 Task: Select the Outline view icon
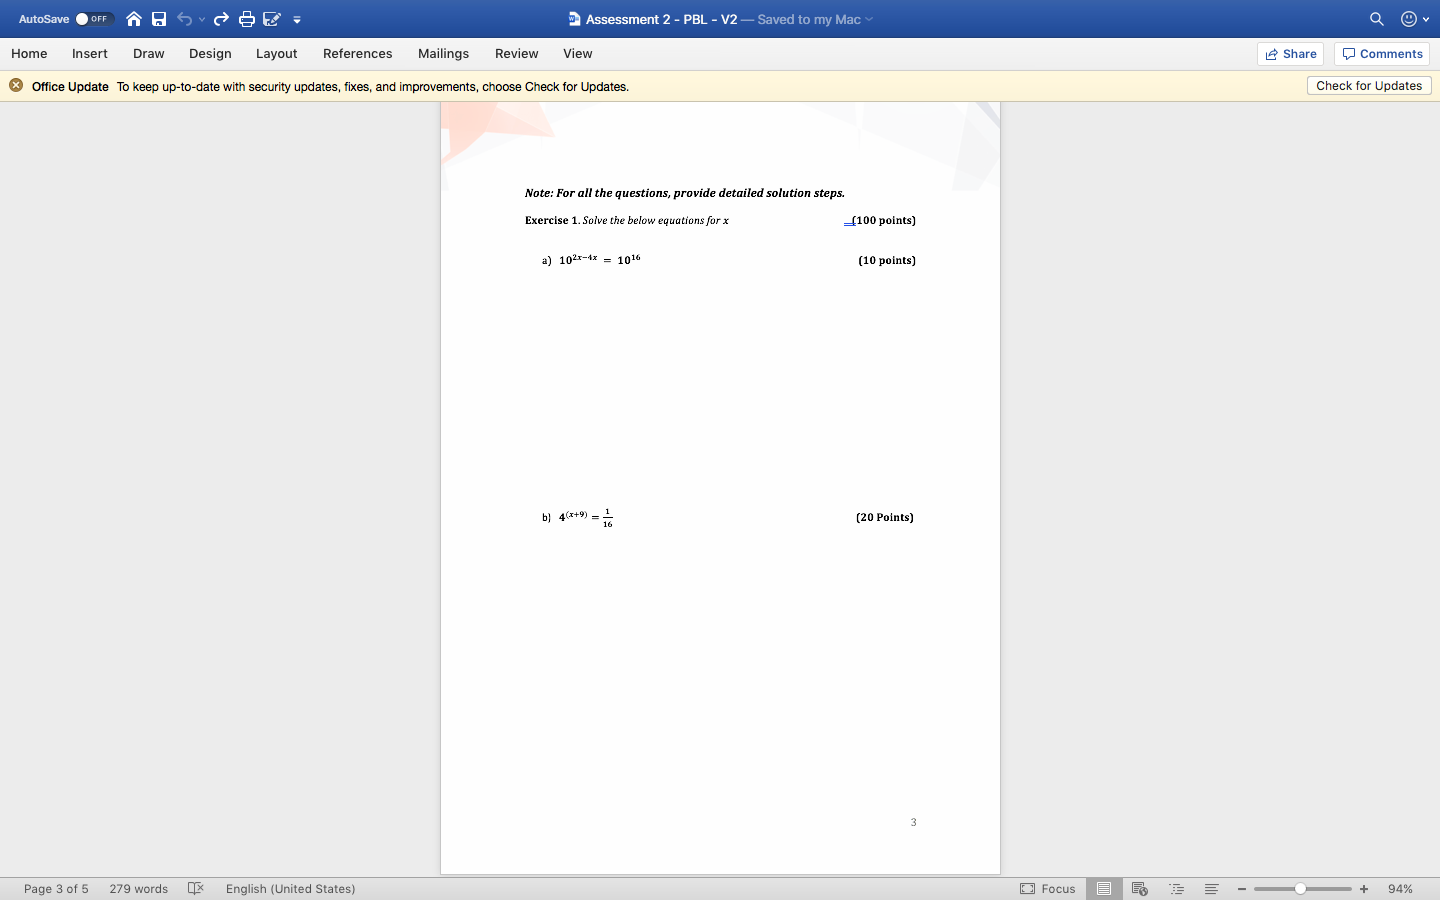1176,888
